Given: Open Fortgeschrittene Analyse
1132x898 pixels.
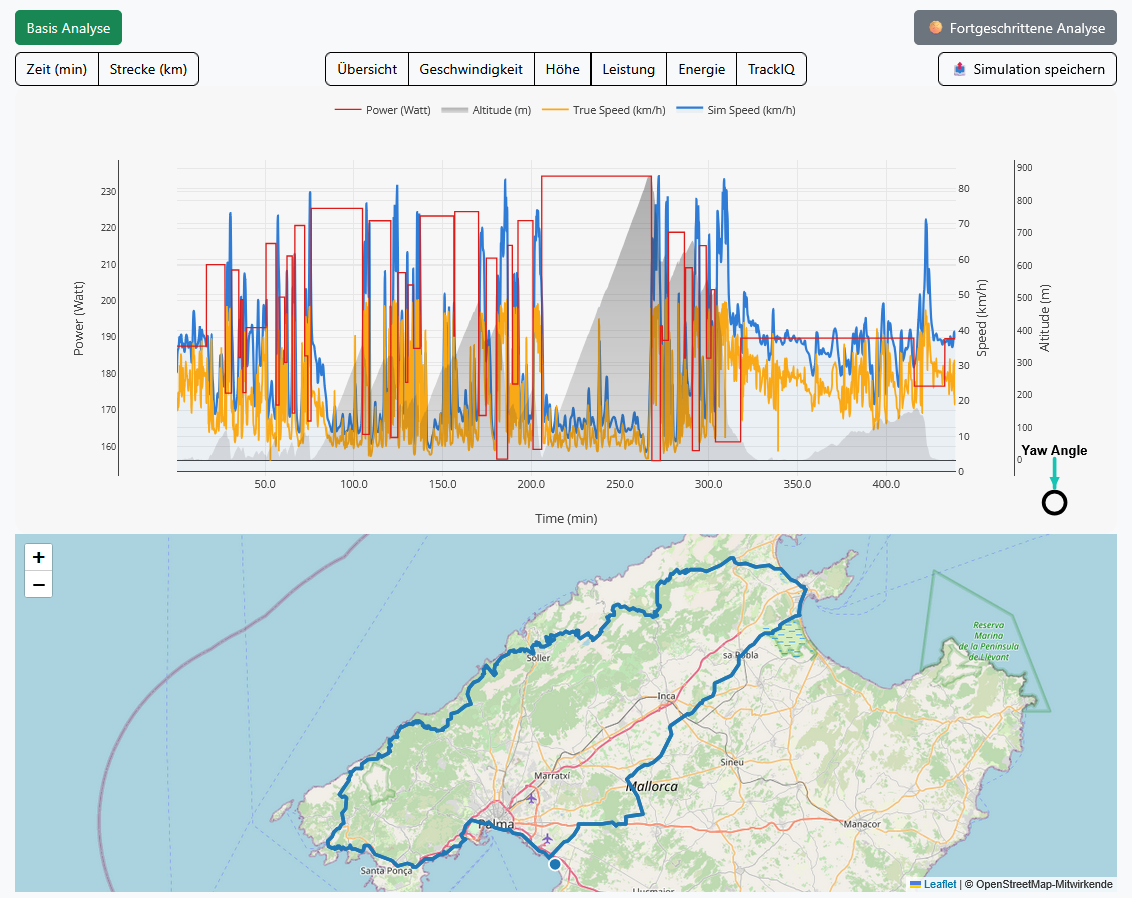Looking at the screenshot, I should pos(1015,28).
